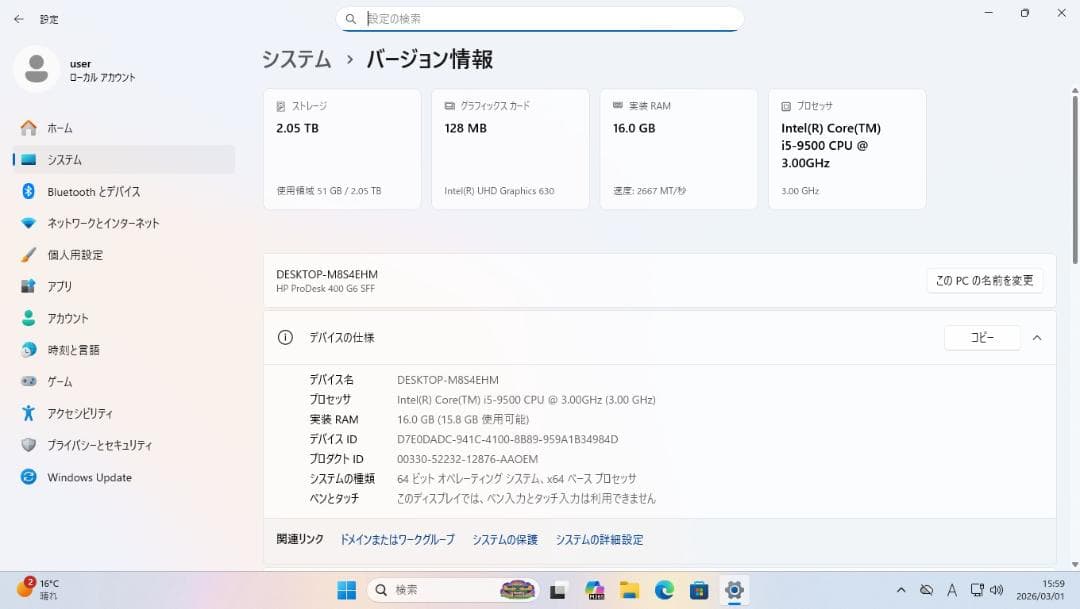Open Microsoft Store from the taskbar

point(699,590)
